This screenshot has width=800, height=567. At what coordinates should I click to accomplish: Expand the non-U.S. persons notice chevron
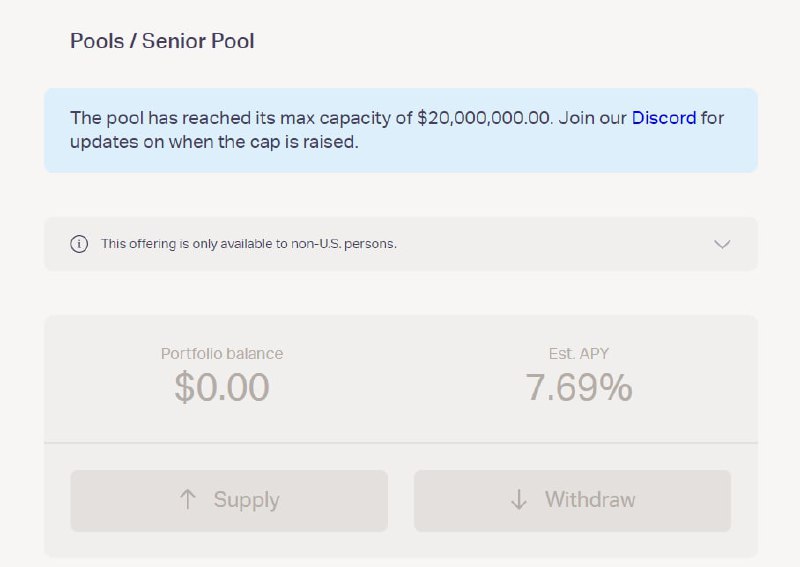click(722, 244)
